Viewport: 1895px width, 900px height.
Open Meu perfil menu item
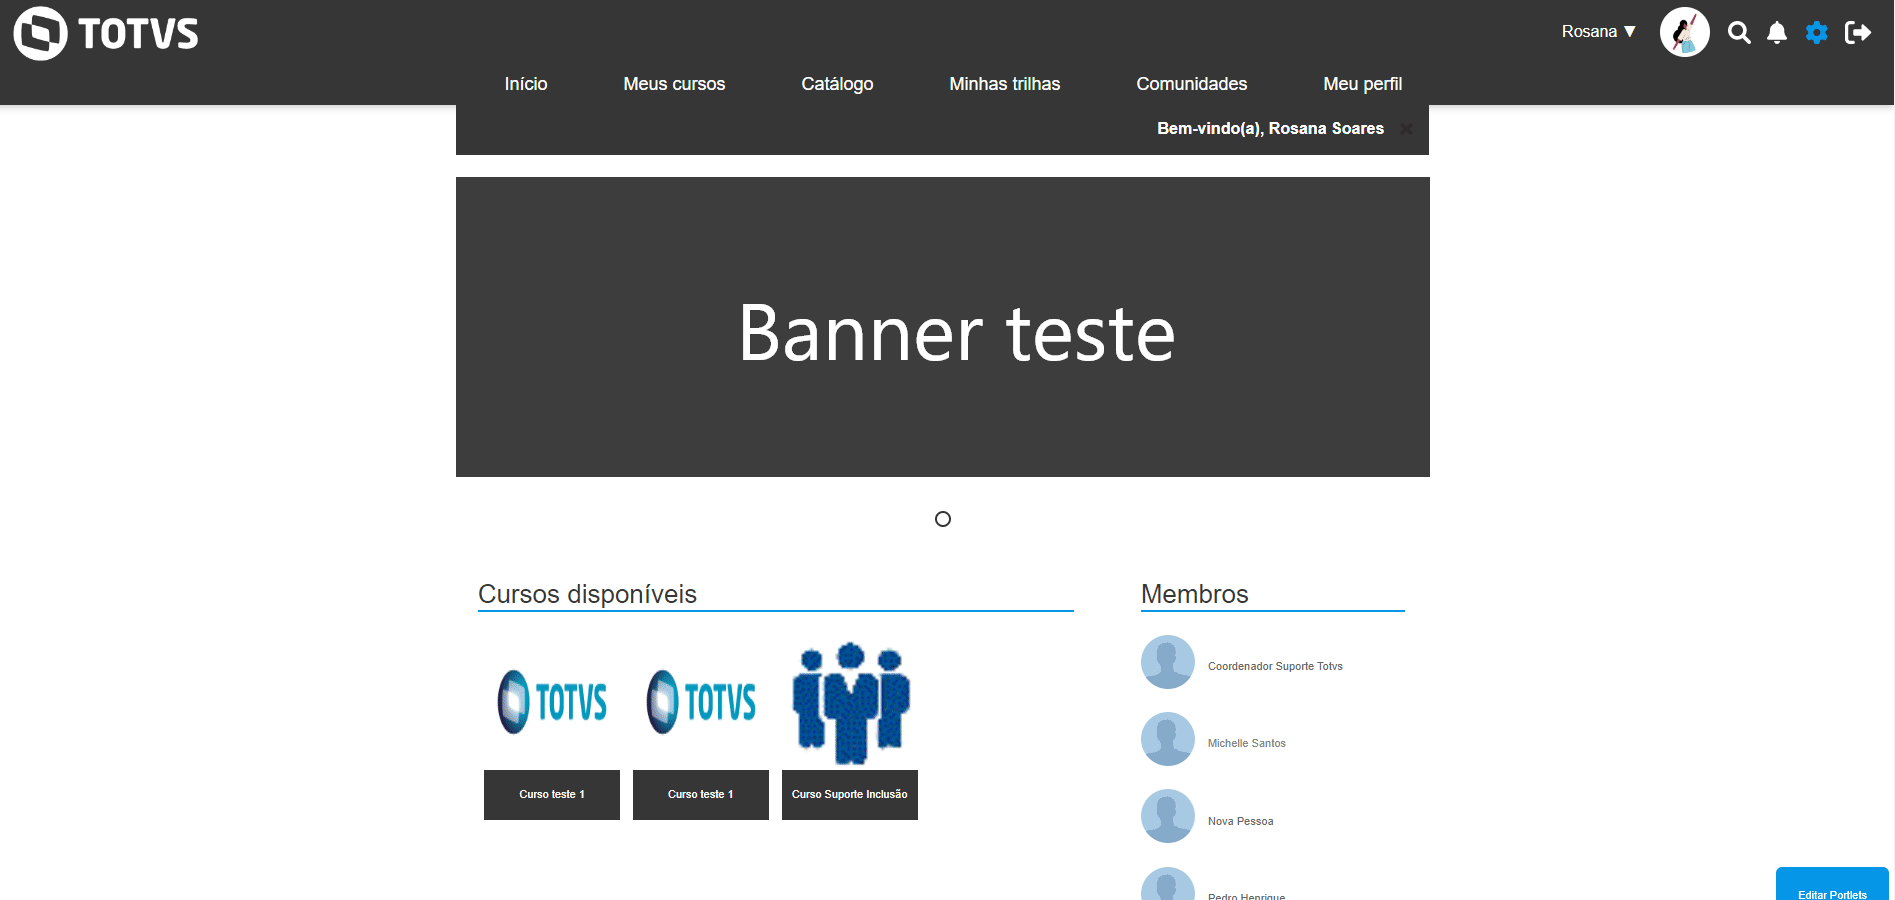point(1363,84)
